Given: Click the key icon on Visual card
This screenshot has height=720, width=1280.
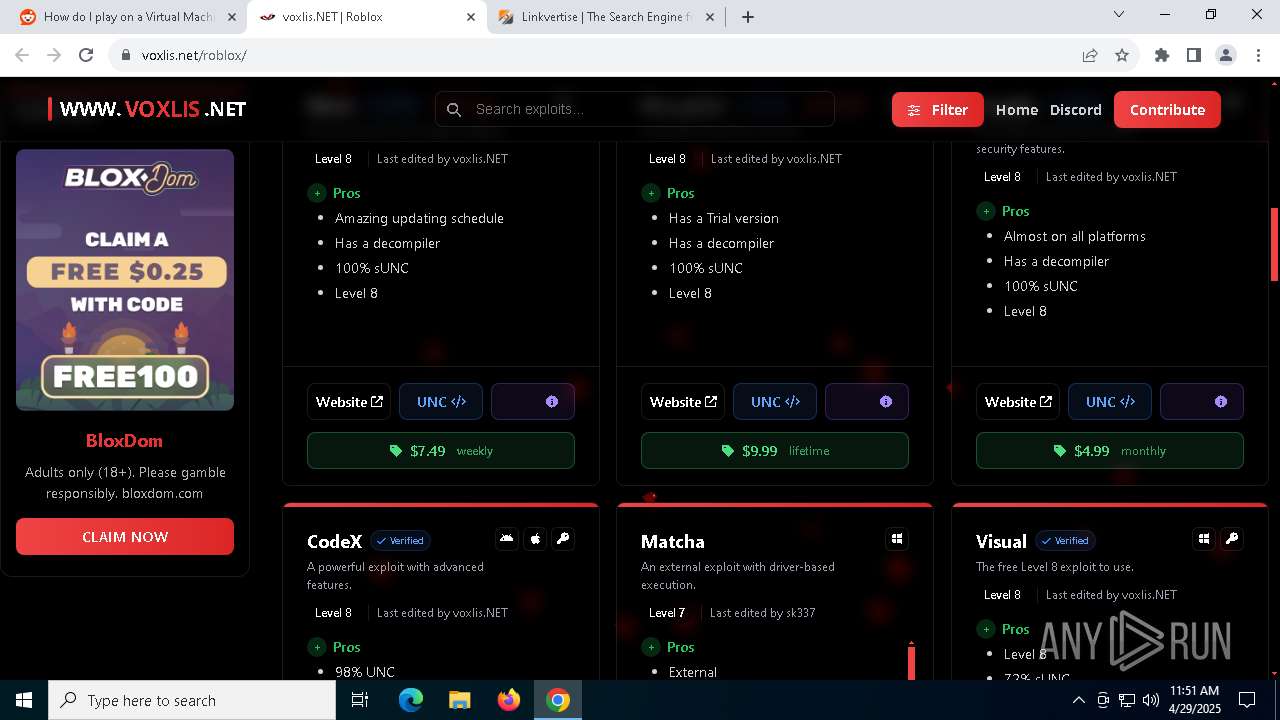Looking at the screenshot, I should click(x=1232, y=539).
